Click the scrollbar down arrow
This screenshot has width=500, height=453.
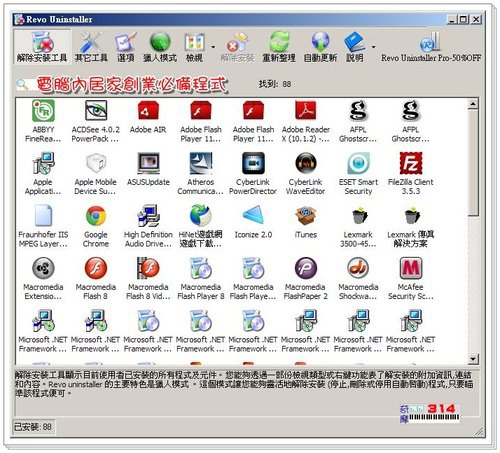(x=473, y=359)
